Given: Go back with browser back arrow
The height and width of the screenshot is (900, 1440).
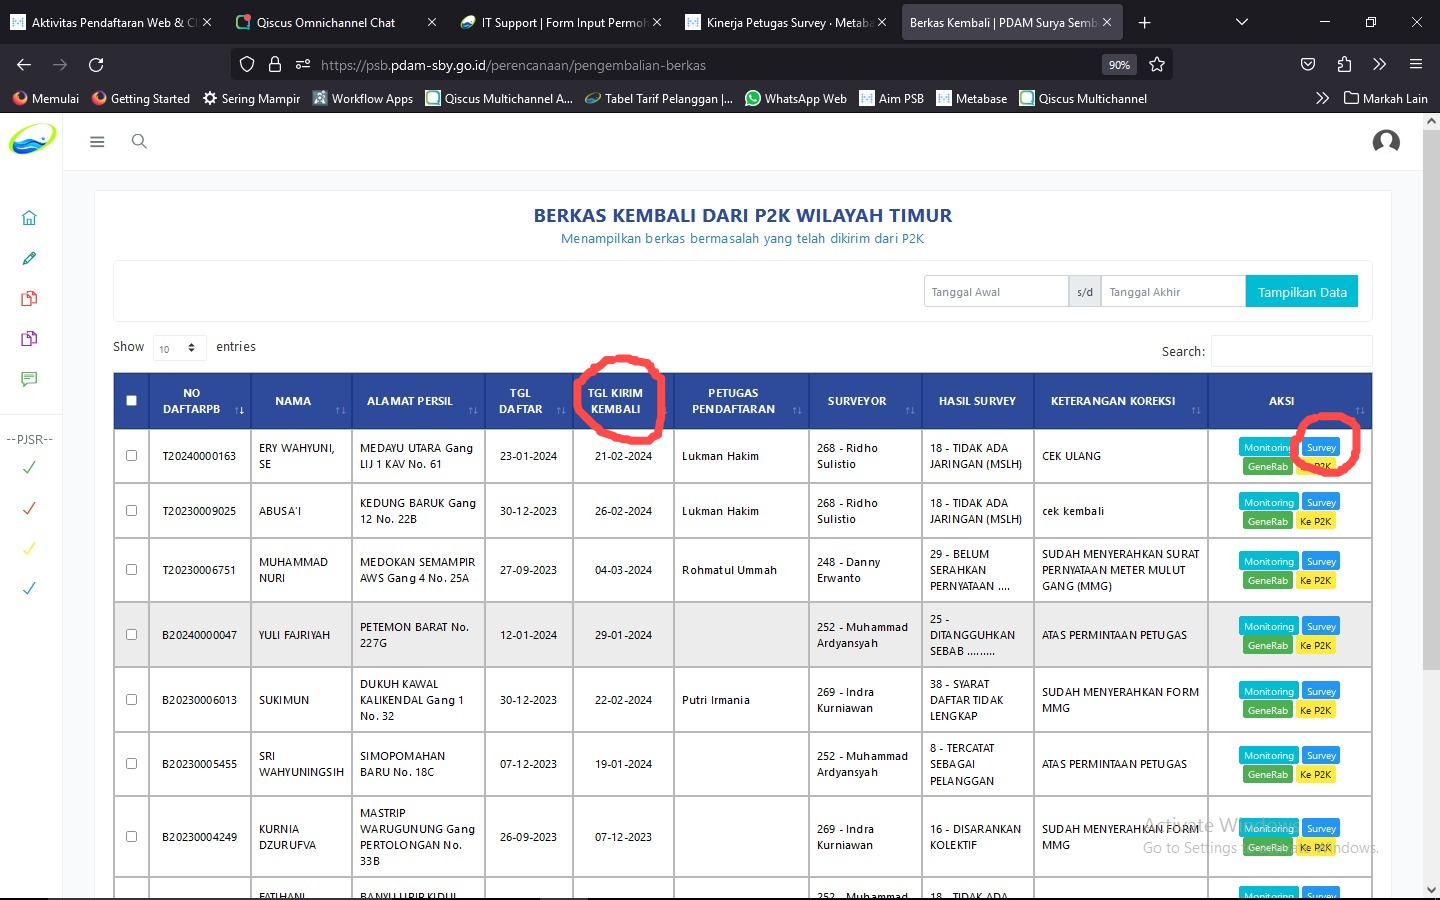Looking at the screenshot, I should click(24, 65).
